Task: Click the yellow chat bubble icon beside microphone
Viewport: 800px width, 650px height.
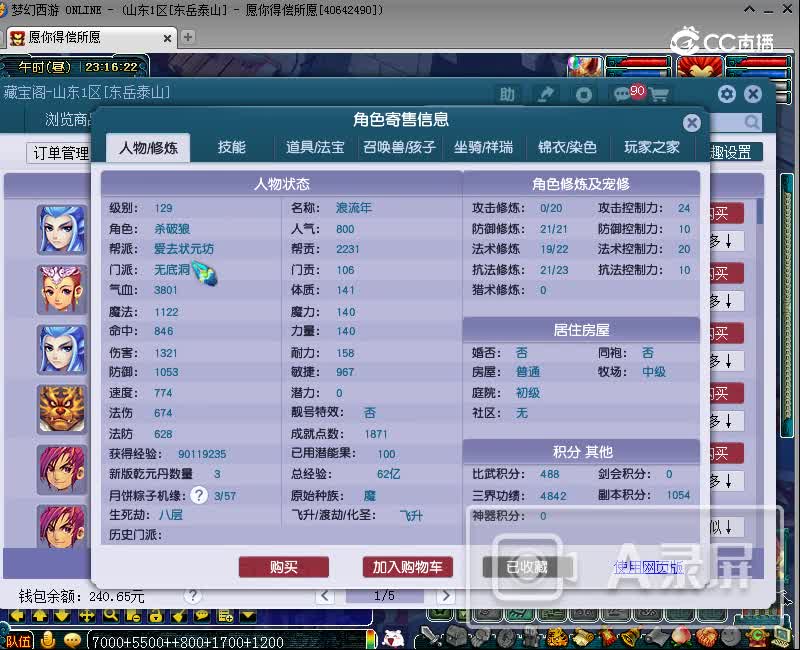Action: click(72, 640)
